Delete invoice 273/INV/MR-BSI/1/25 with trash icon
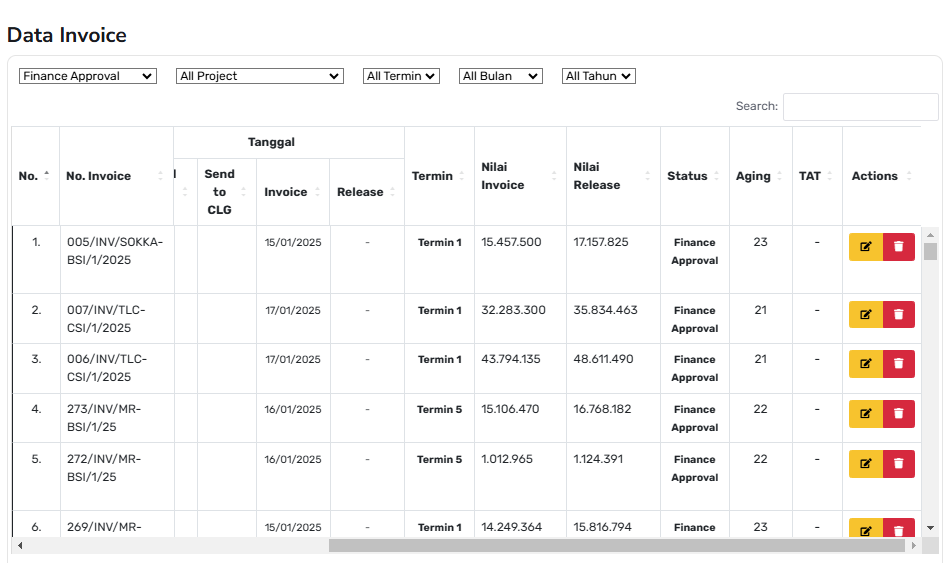Image resolution: width=952 pixels, height=563 pixels. click(898, 413)
